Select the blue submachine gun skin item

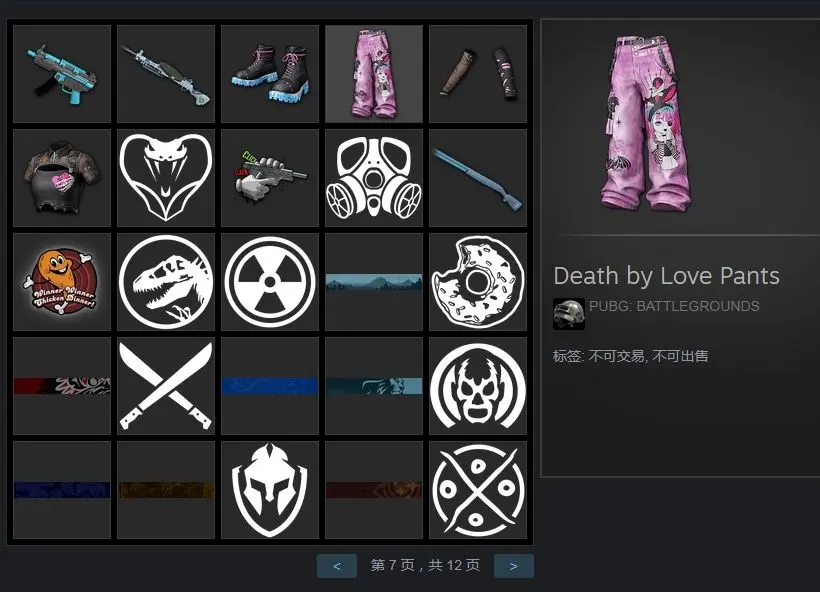62,74
